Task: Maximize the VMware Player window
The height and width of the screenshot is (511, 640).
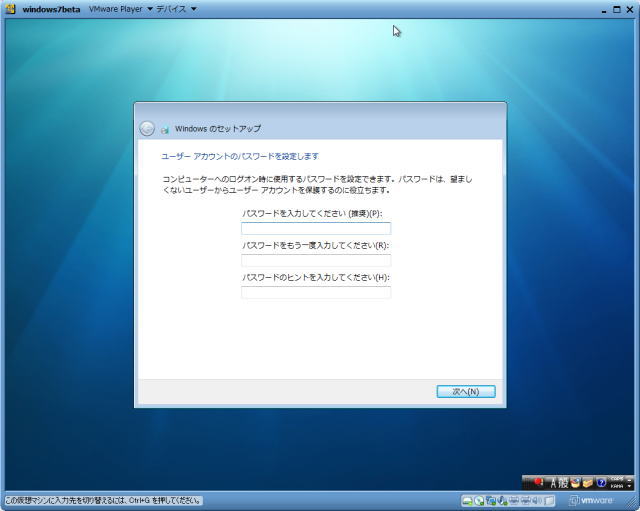Action: click(617, 9)
